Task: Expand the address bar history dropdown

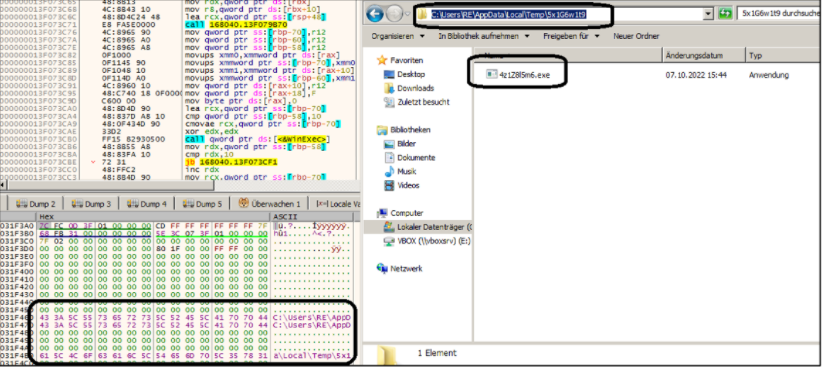Action: [x=709, y=14]
